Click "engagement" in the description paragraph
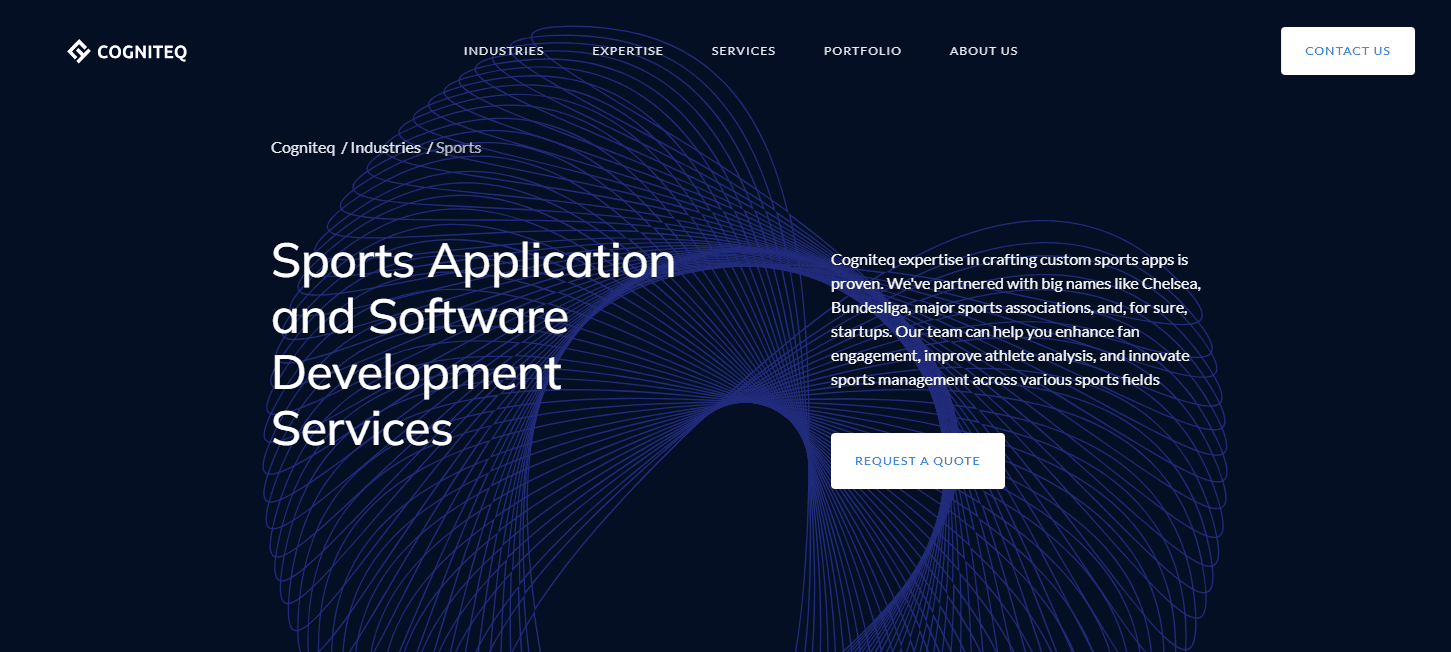This screenshot has height=652, width=1451. pyautogui.click(x=873, y=356)
